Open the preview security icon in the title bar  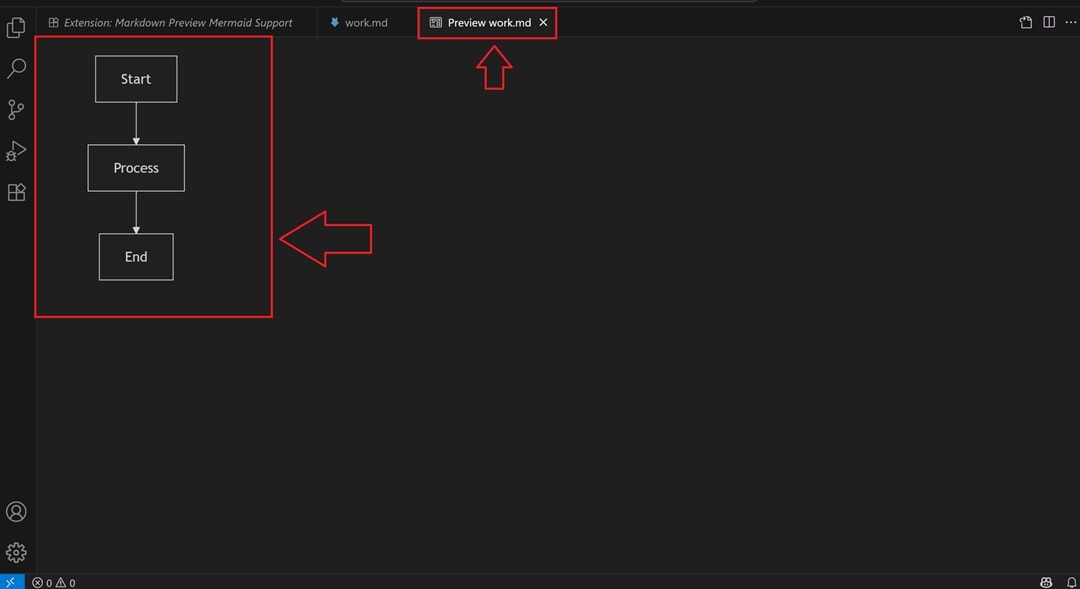coord(1025,21)
